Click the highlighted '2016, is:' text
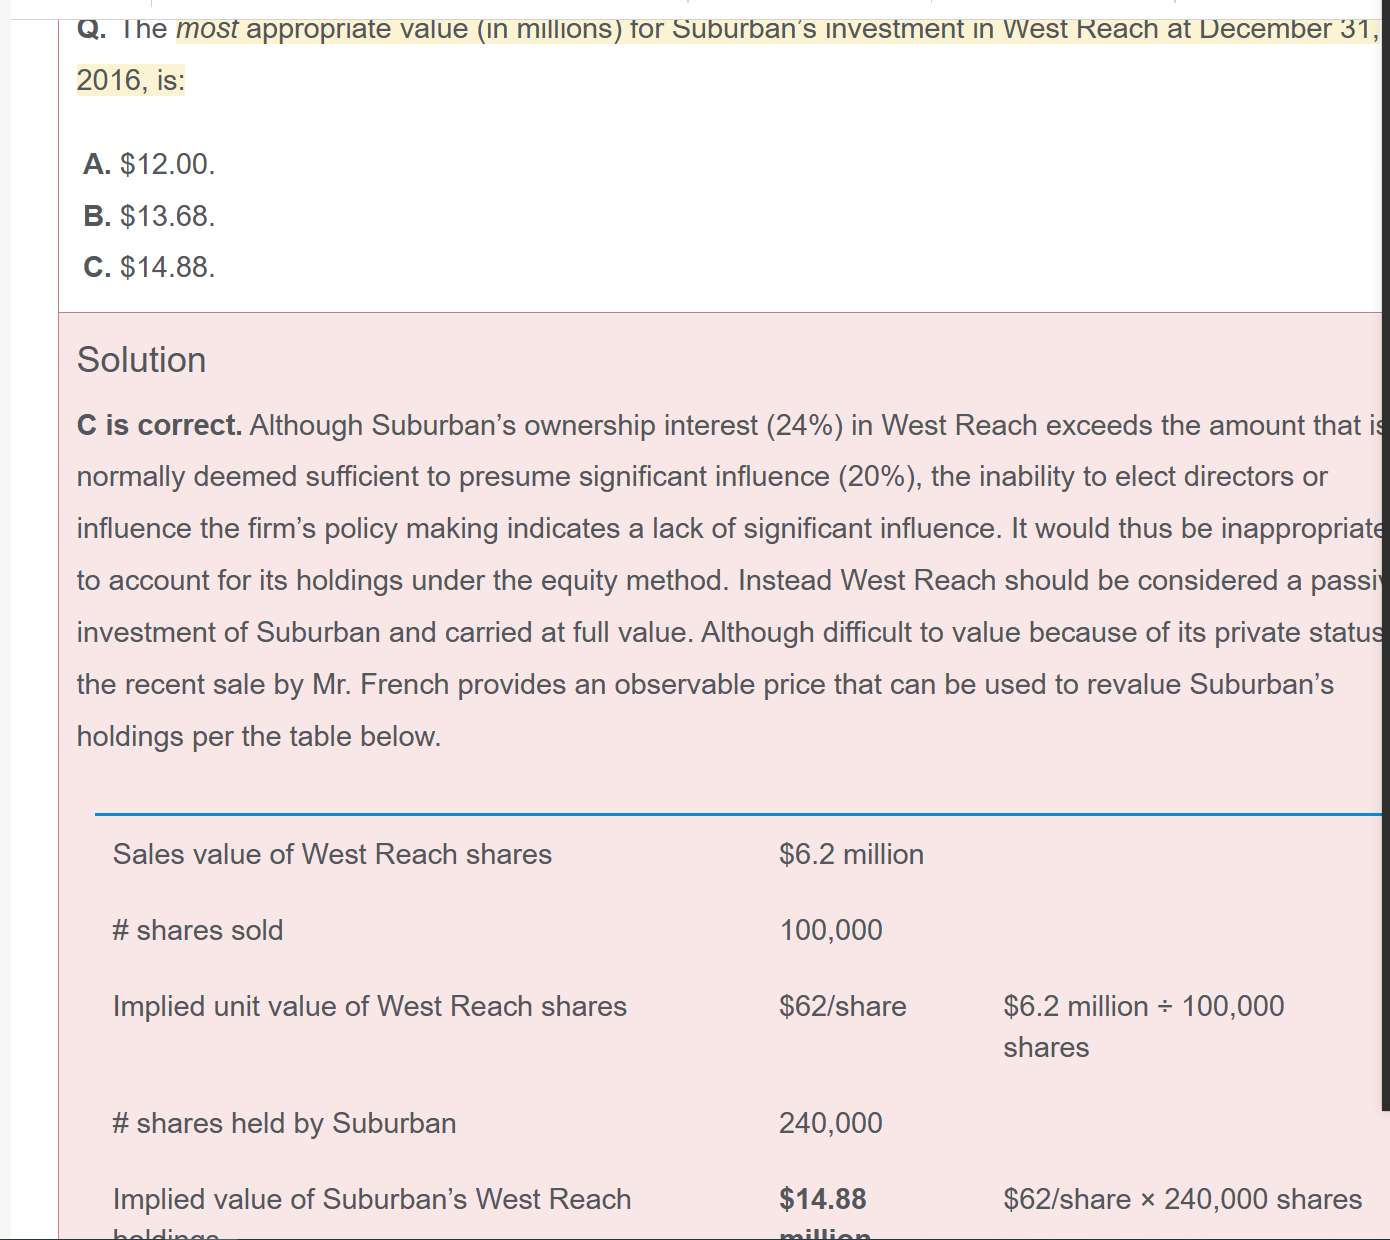 tap(131, 80)
